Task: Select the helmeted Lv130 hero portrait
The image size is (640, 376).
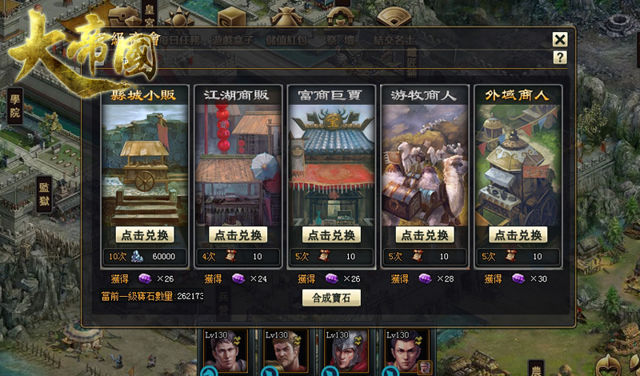Action: (346, 351)
